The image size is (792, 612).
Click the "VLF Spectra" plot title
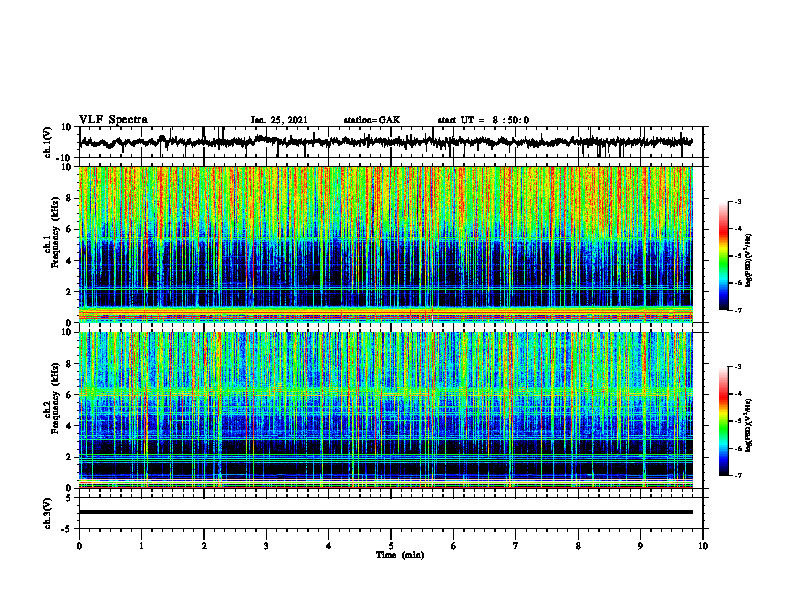point(114,120)
